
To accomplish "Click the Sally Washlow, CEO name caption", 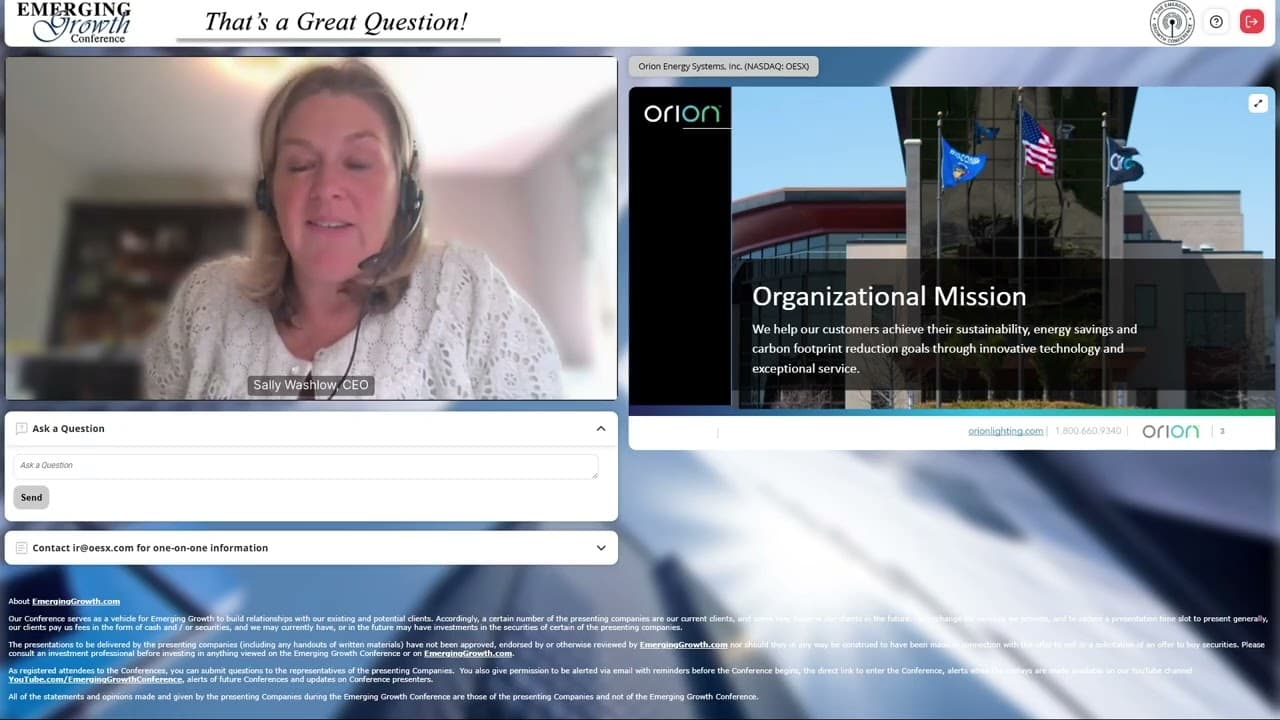I will click(311, 385).
